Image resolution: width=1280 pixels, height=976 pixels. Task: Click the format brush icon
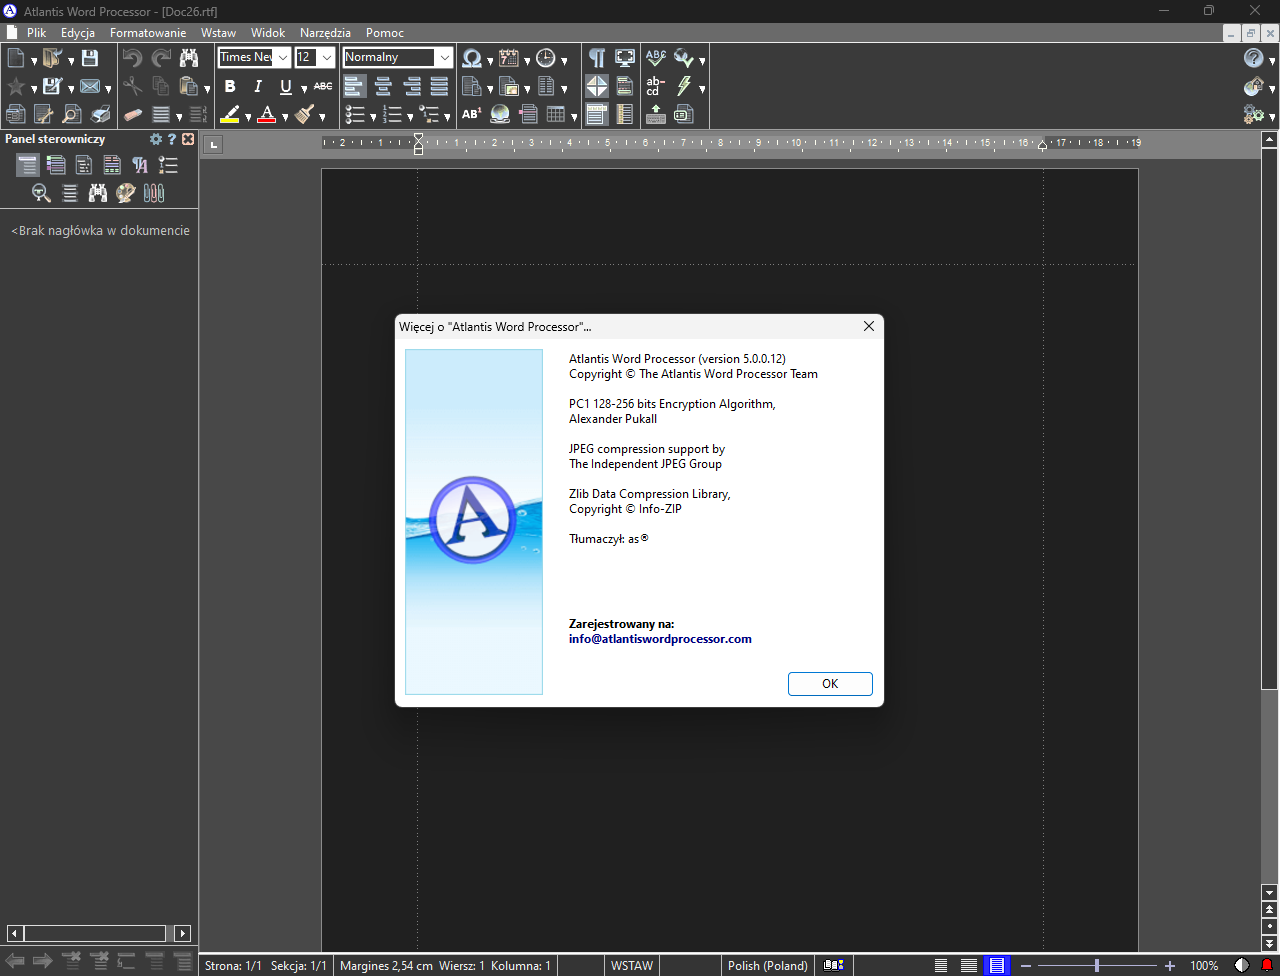[305, 114]
